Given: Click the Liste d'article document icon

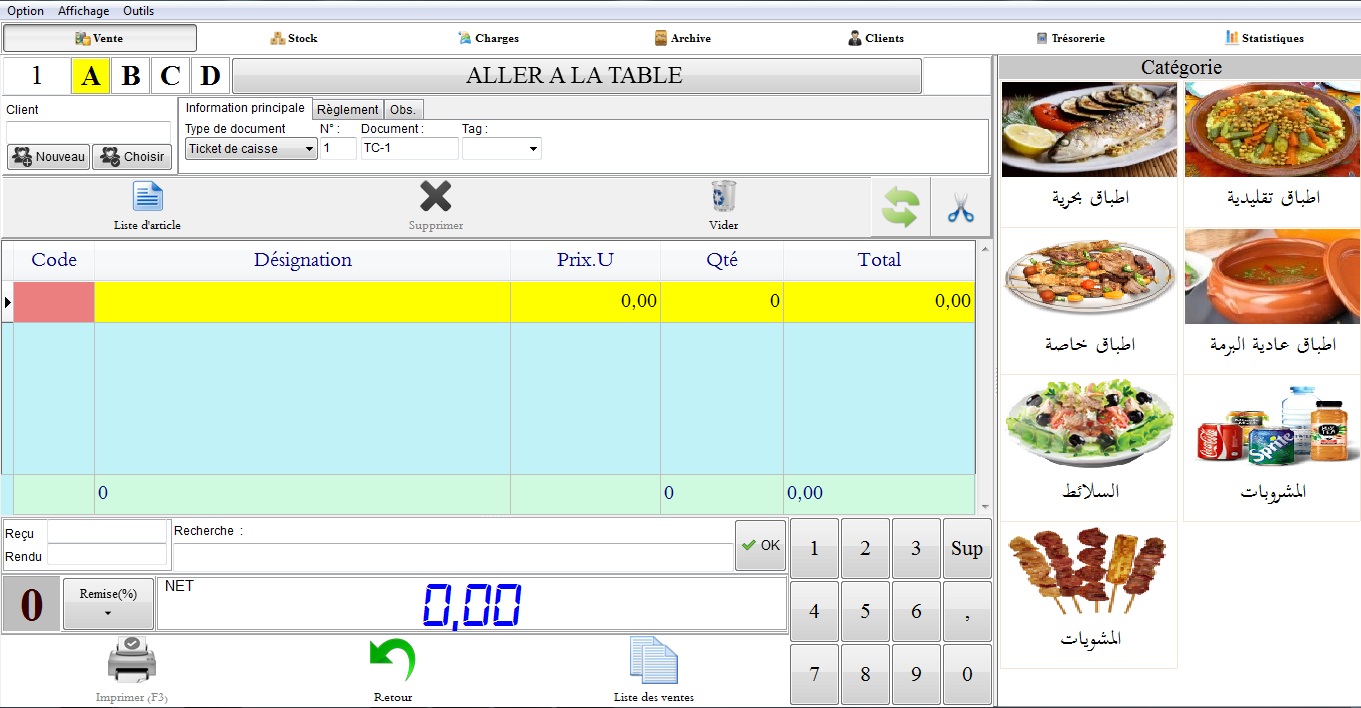Looking at the screenshot, I should click(x=147, y=197).
